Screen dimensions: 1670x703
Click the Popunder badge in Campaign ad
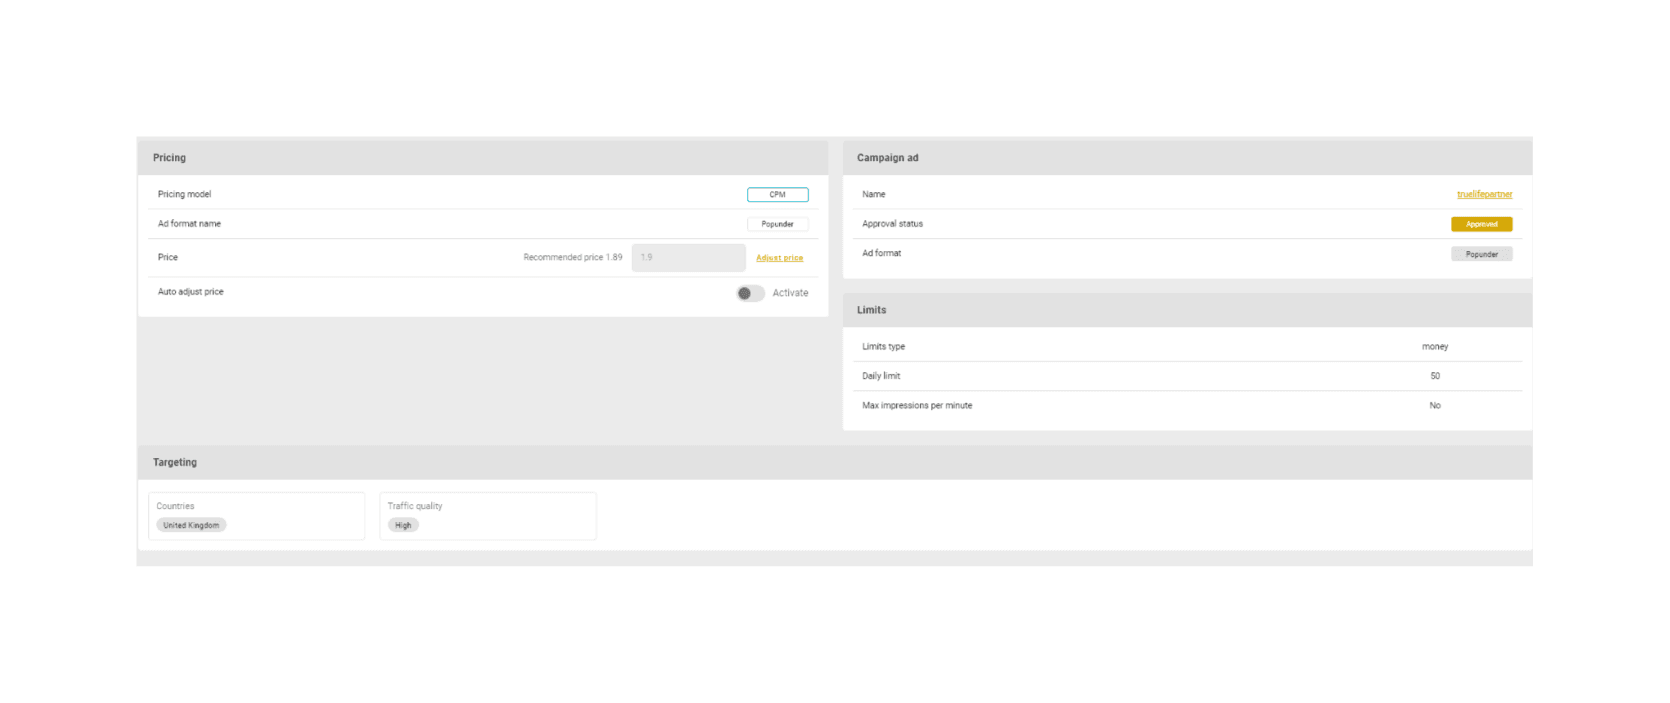[1481, 254]
